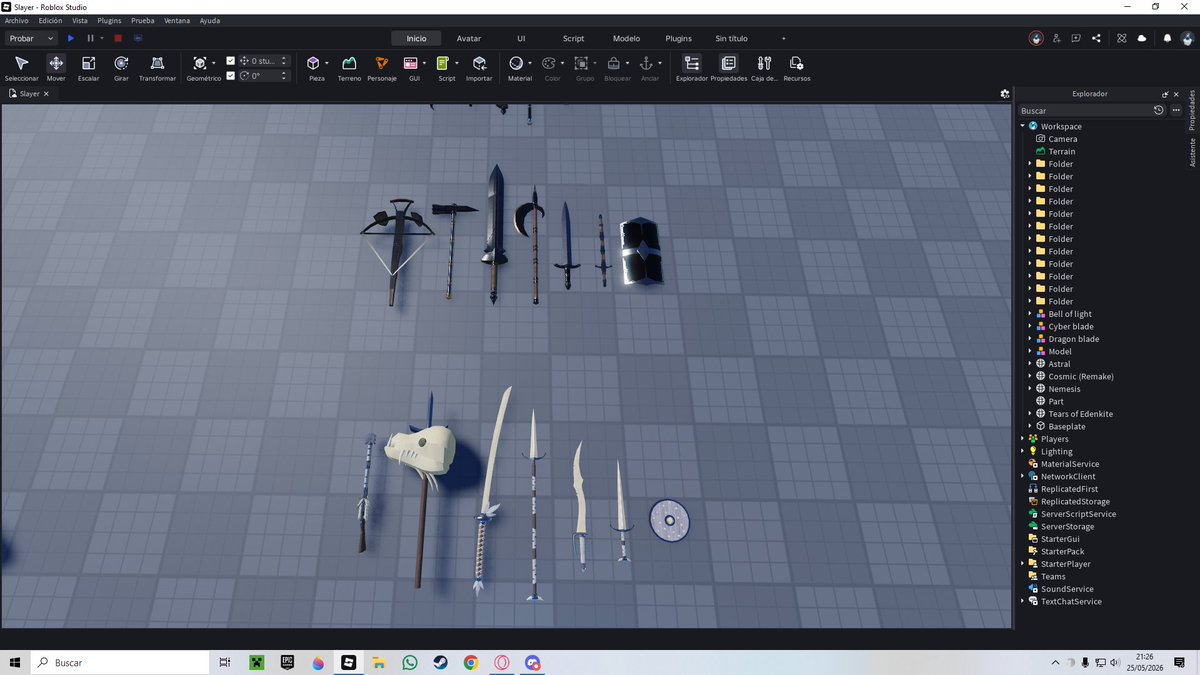Undock the Explorador panel

tap(1165, 94)
